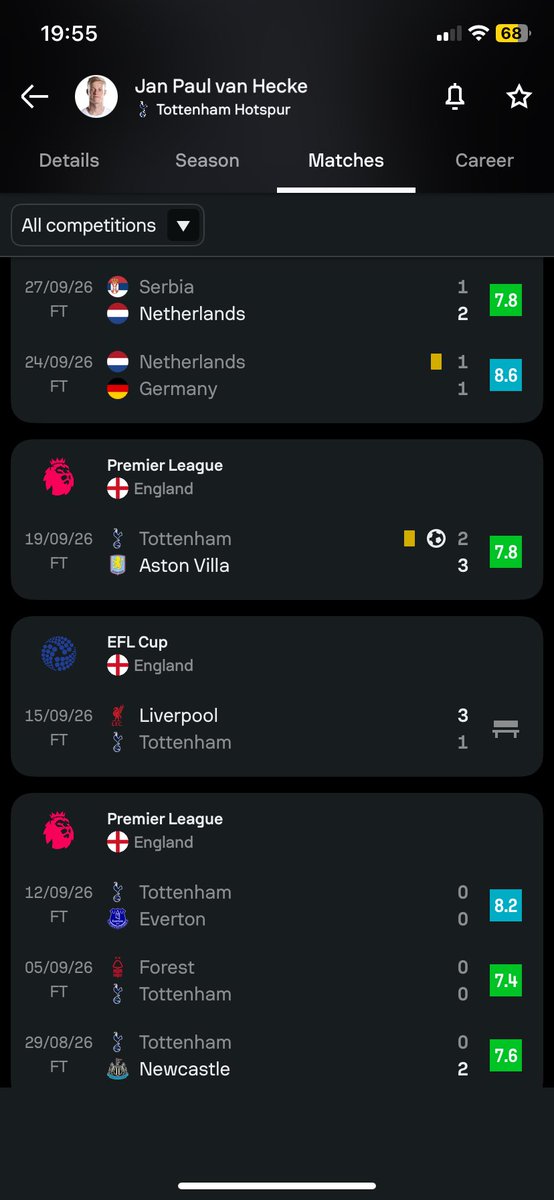The image size is (554, 1200).
Task: Open the Tottenham Hotspur team link
Action: pos(214,110)
